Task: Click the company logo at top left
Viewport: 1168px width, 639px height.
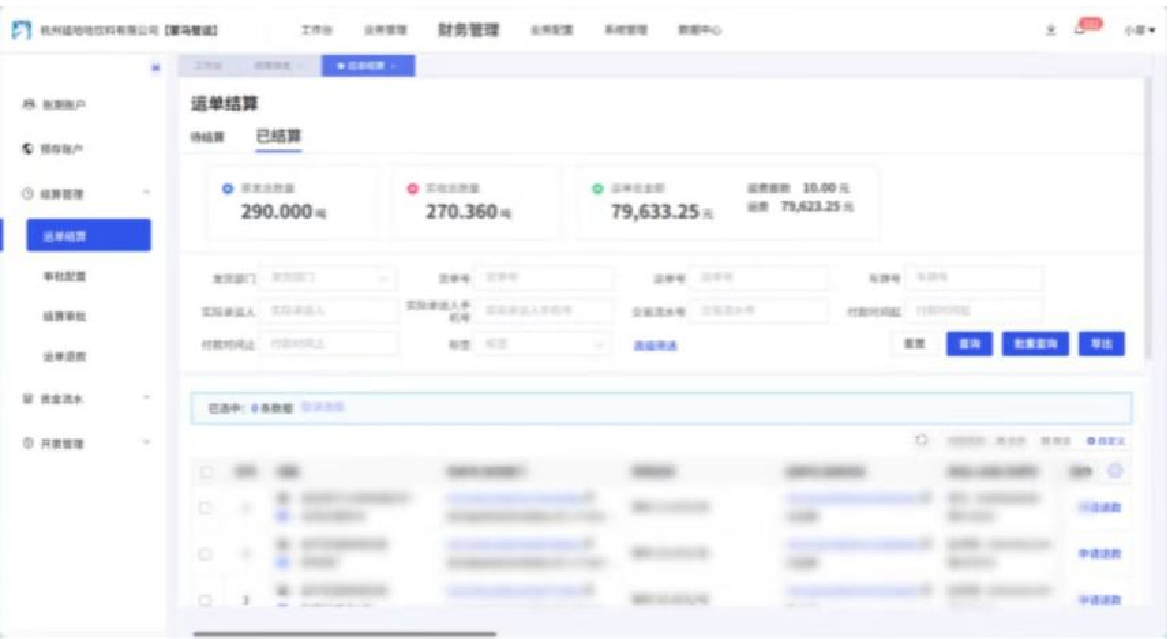Action: coord(20,31)
